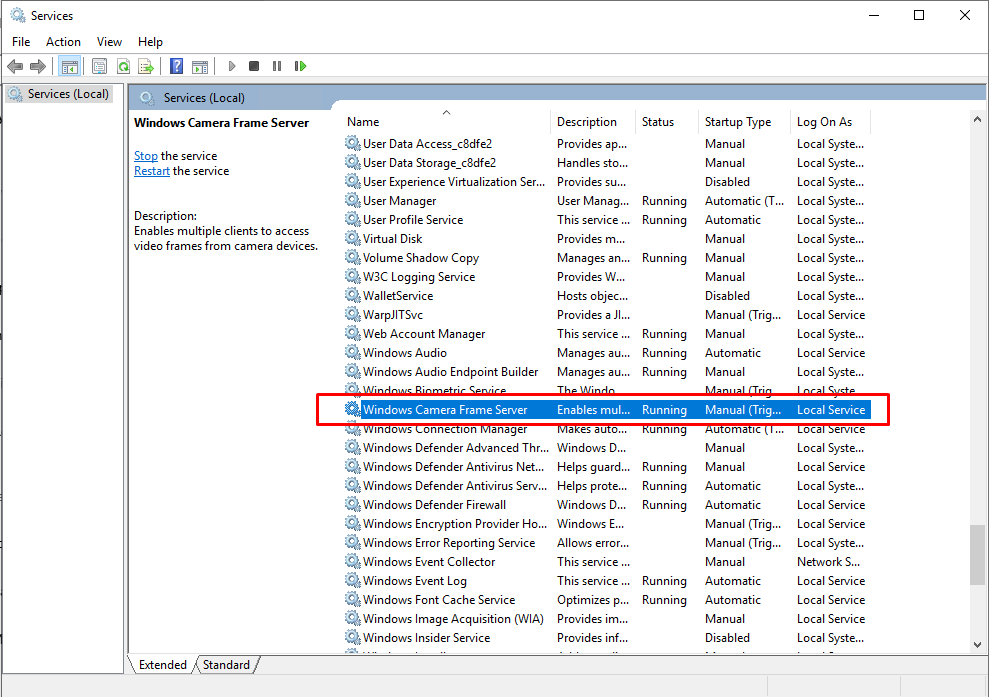Click the gear icon beside Windows Event Log
The image size is (989, 697).
pos(353,580)
